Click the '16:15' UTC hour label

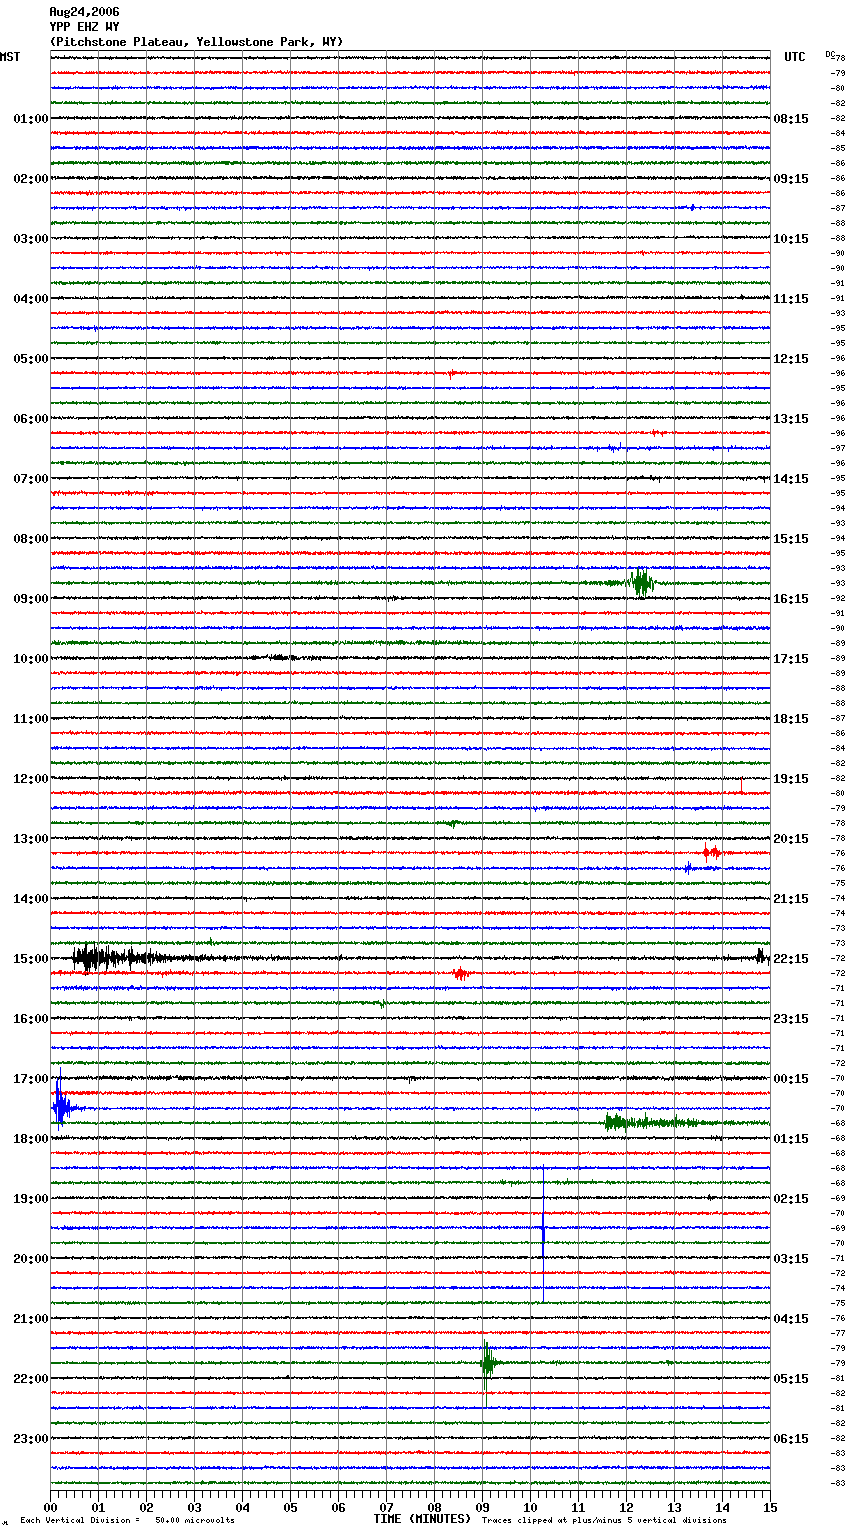(791, 599)
